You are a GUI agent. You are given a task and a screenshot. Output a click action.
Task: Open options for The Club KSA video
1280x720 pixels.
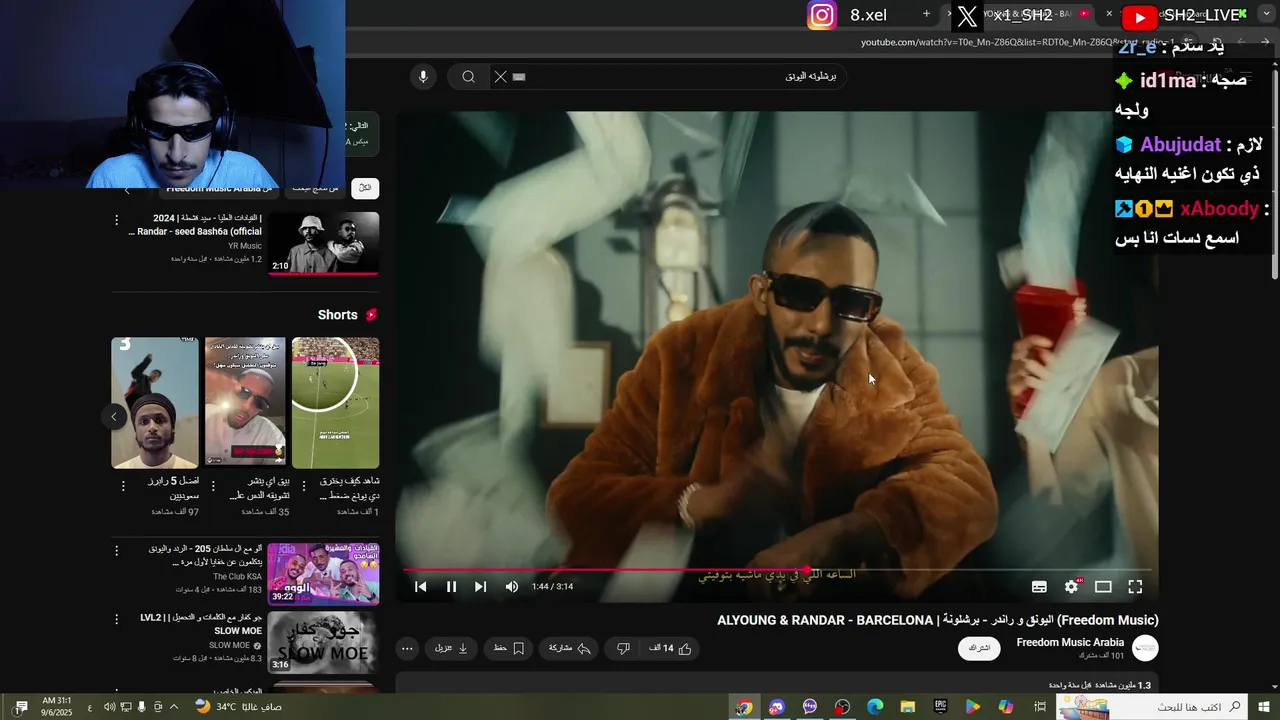(x=116, y=551)
